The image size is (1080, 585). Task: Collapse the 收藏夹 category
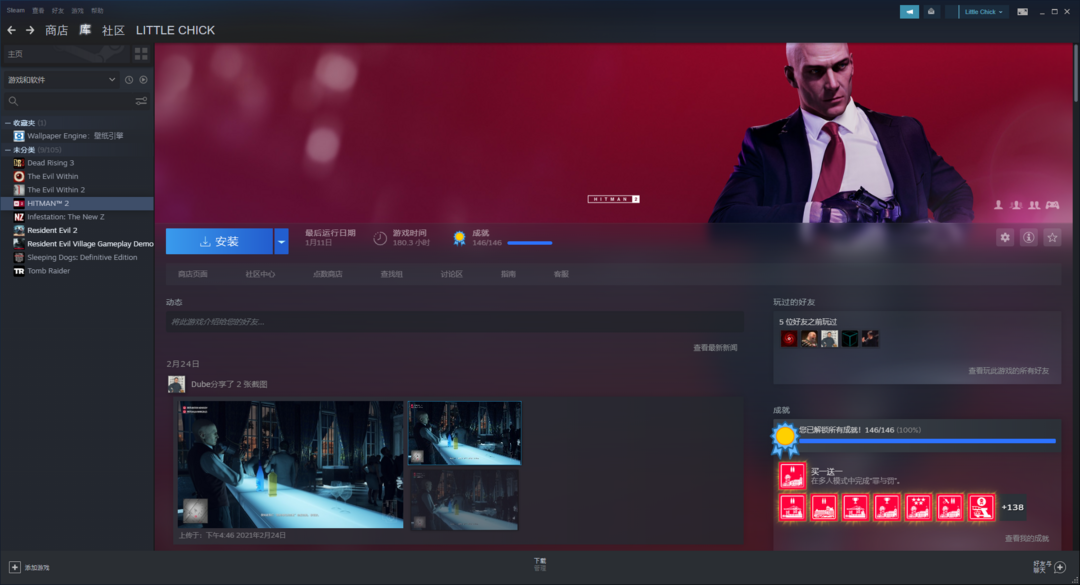click(x=8, y=123)
